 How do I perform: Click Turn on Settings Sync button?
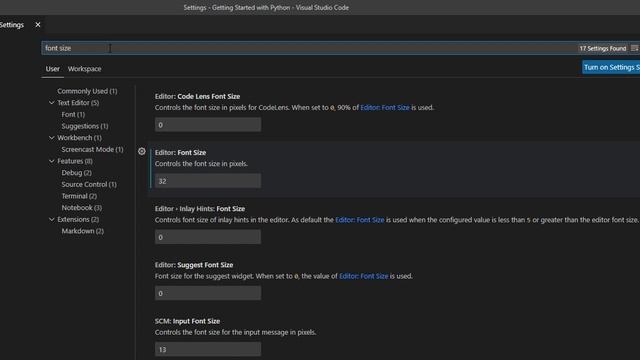[x=611, y=67]
